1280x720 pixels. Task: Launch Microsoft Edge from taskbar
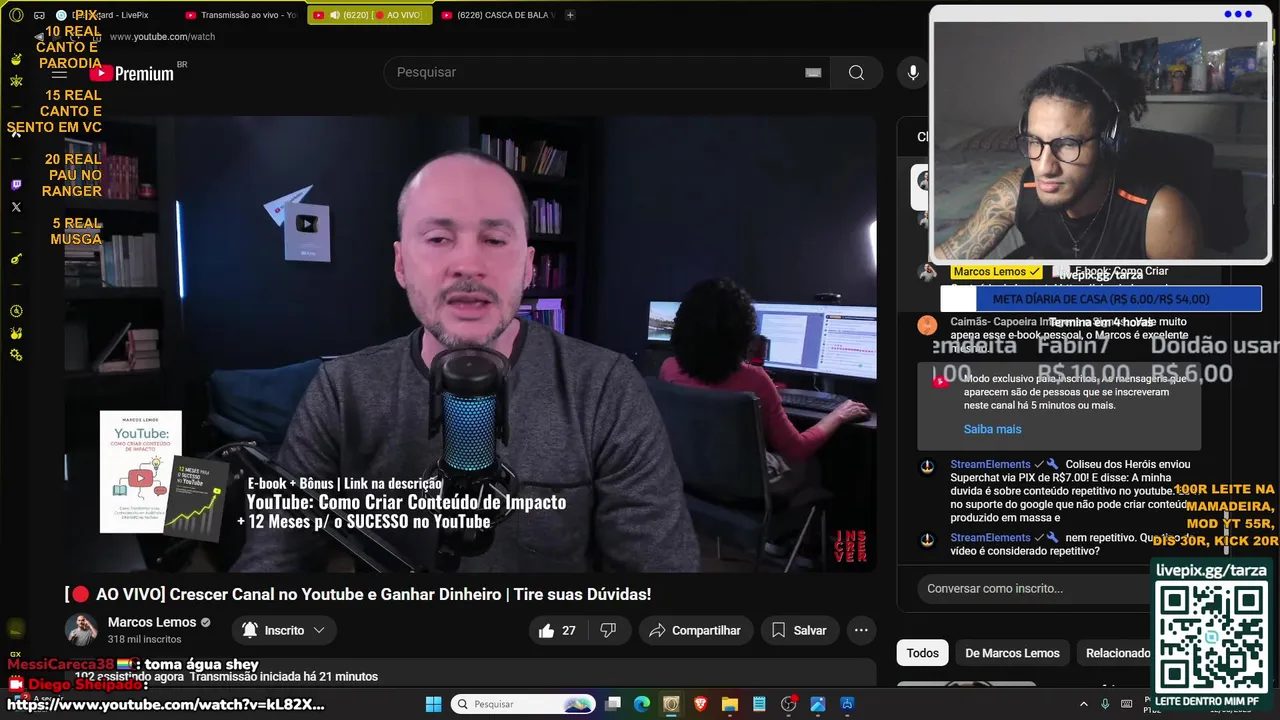(x=642, y=704)
